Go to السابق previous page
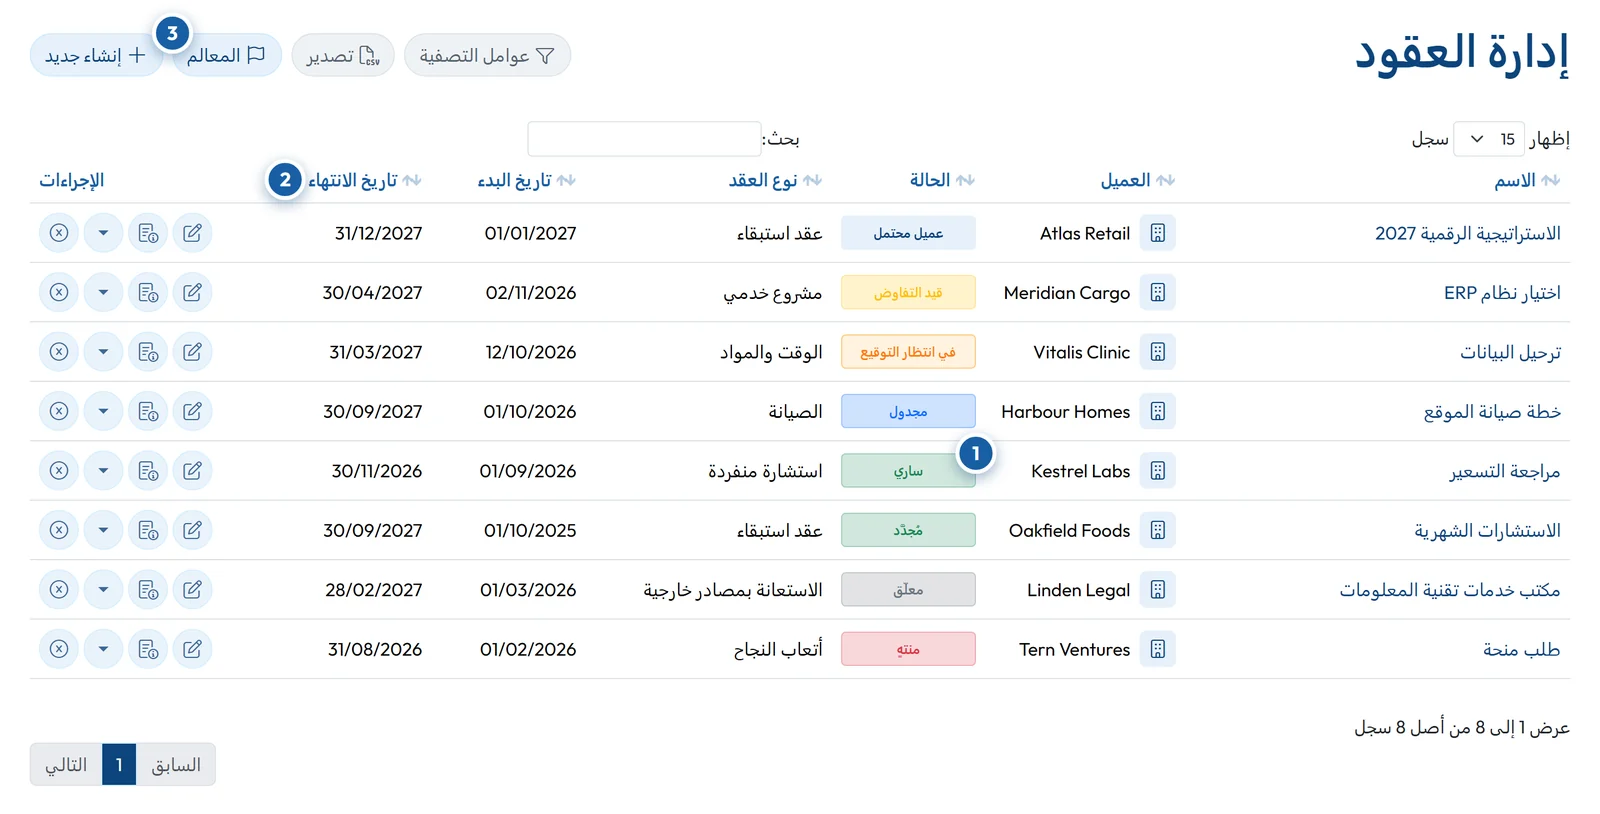This screenshot has height=814, width=1600. point(176,765)
